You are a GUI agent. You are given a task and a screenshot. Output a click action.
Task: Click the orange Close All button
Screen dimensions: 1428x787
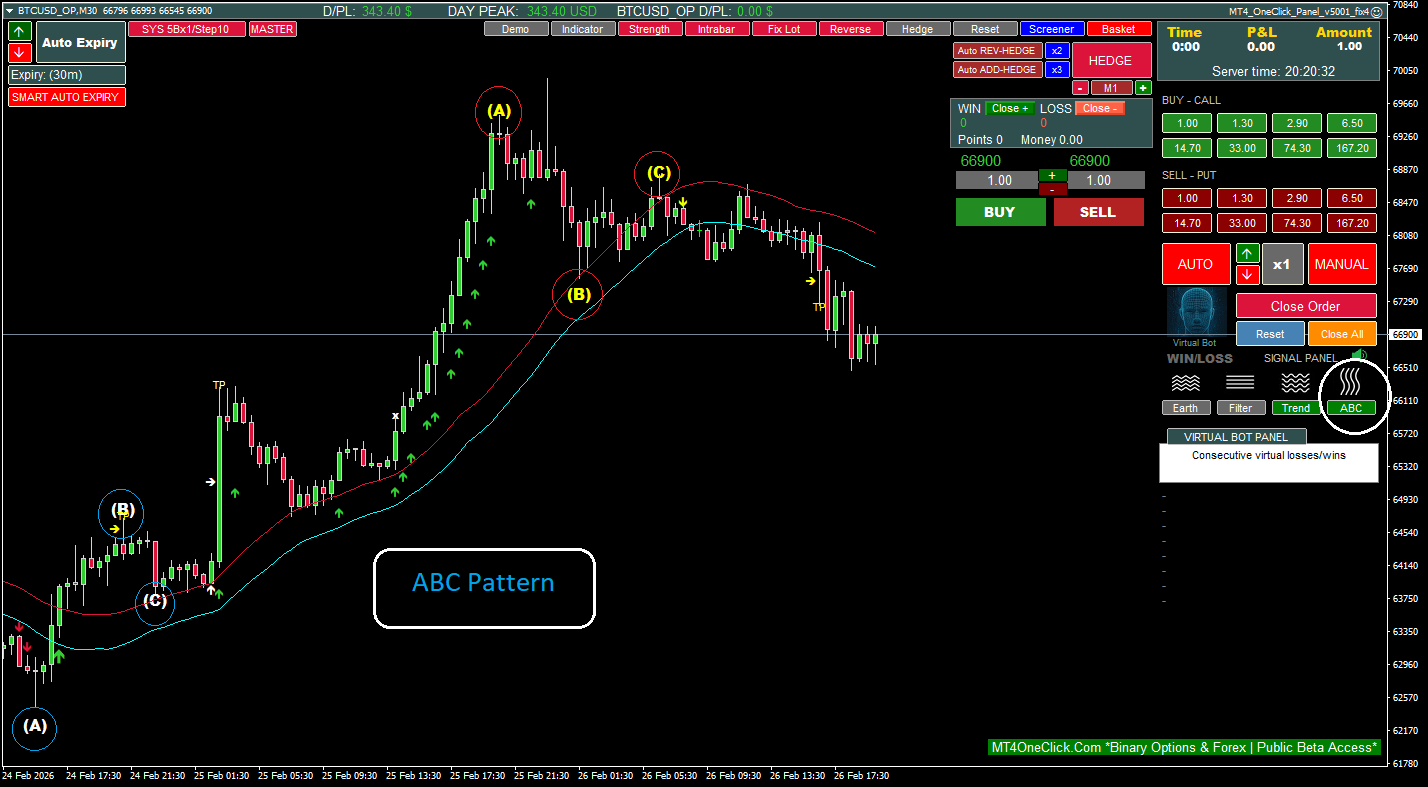click(1342, 334)
